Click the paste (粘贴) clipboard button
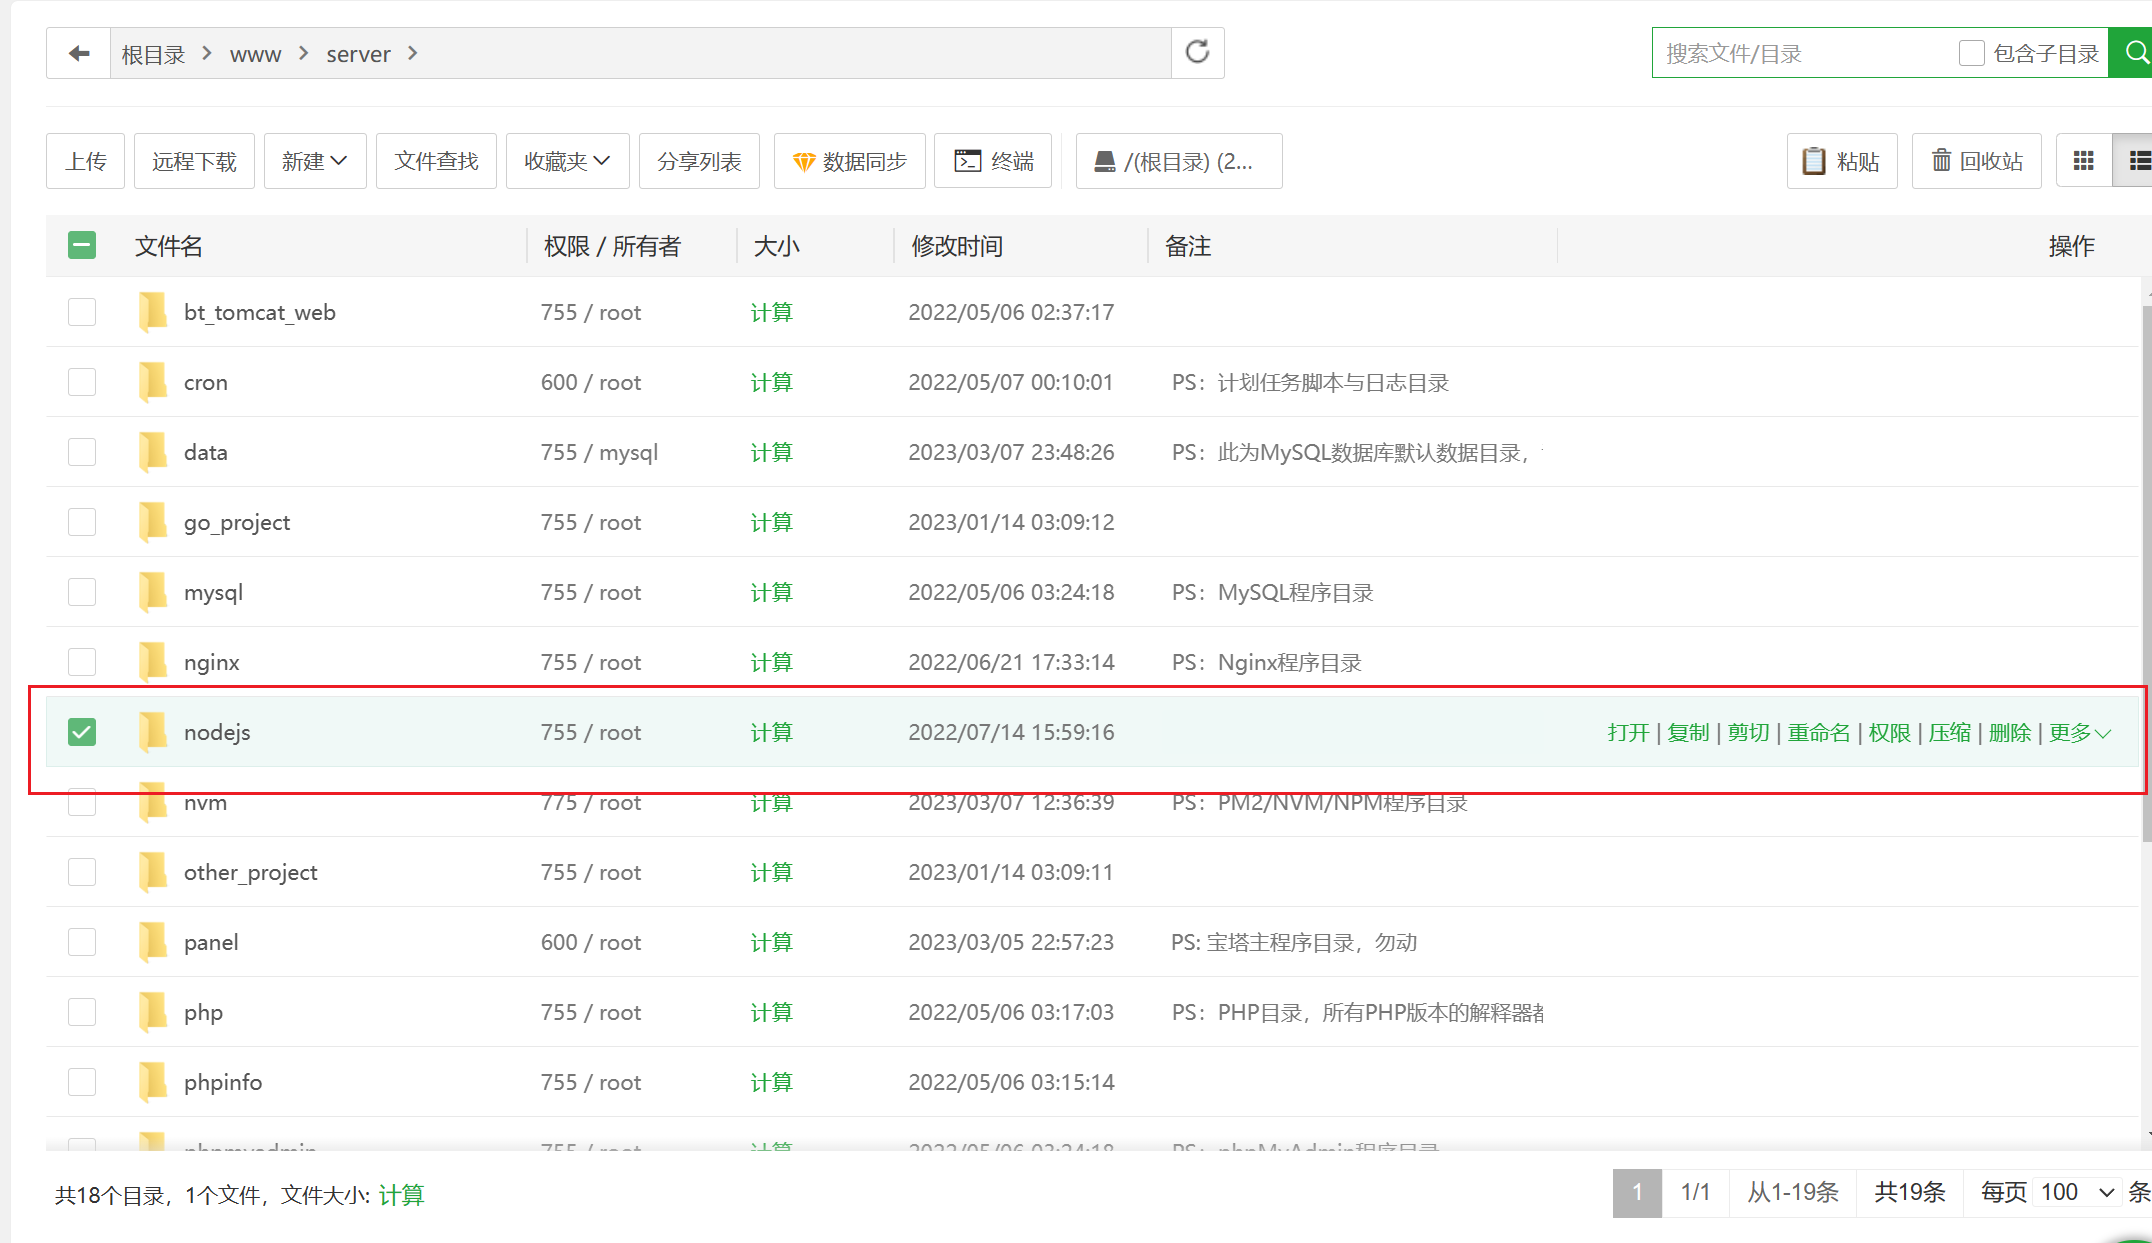This screenshot has width=2152, height=1243. 1841,161
